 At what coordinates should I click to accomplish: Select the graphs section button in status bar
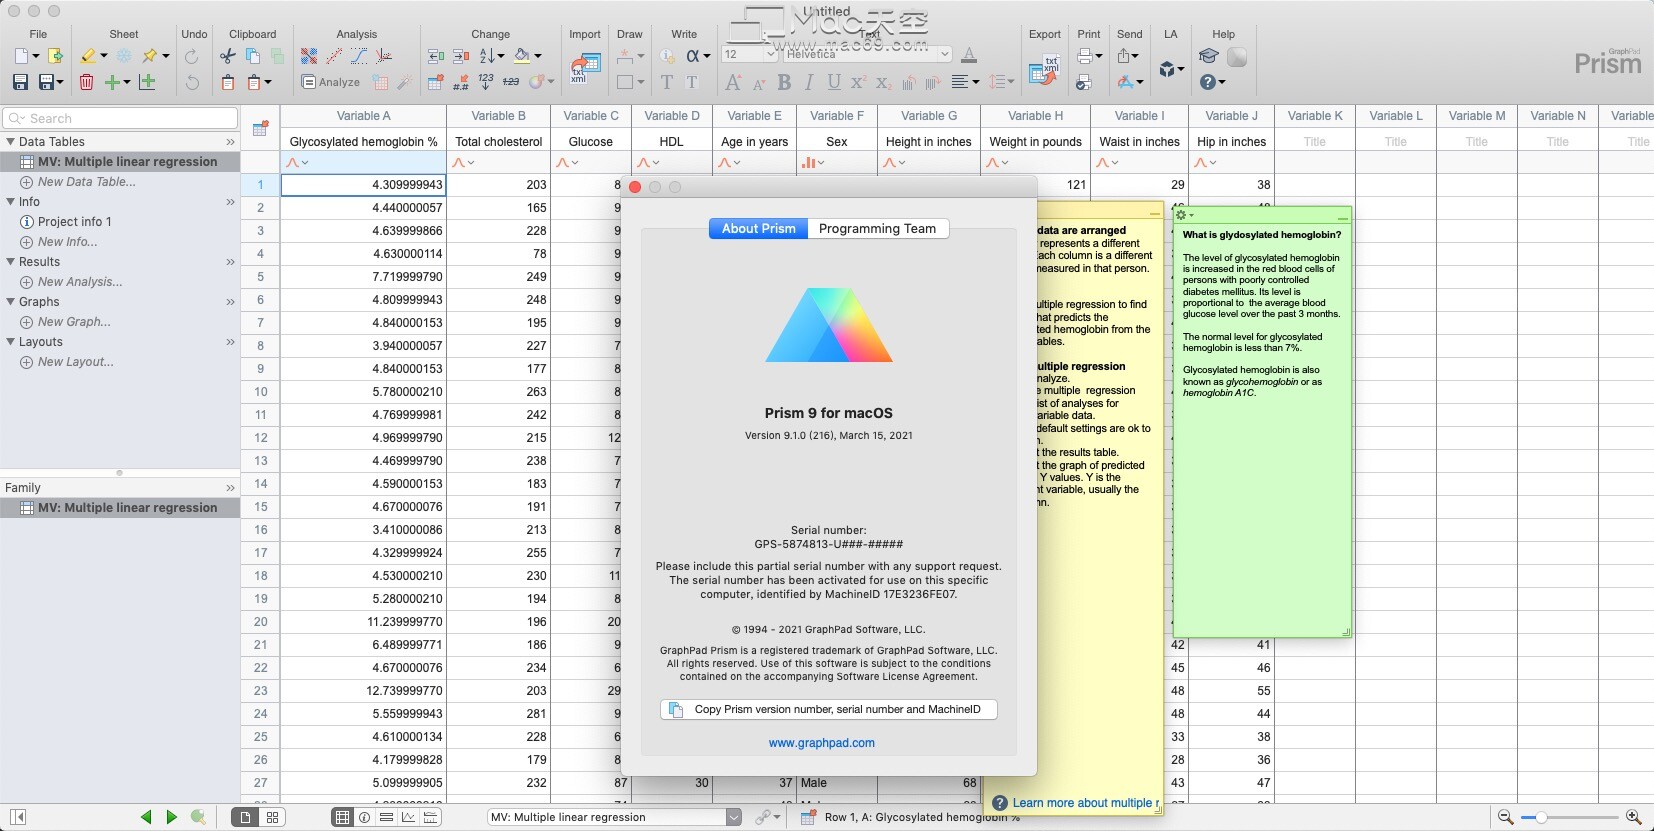click(x=408, y=817)
